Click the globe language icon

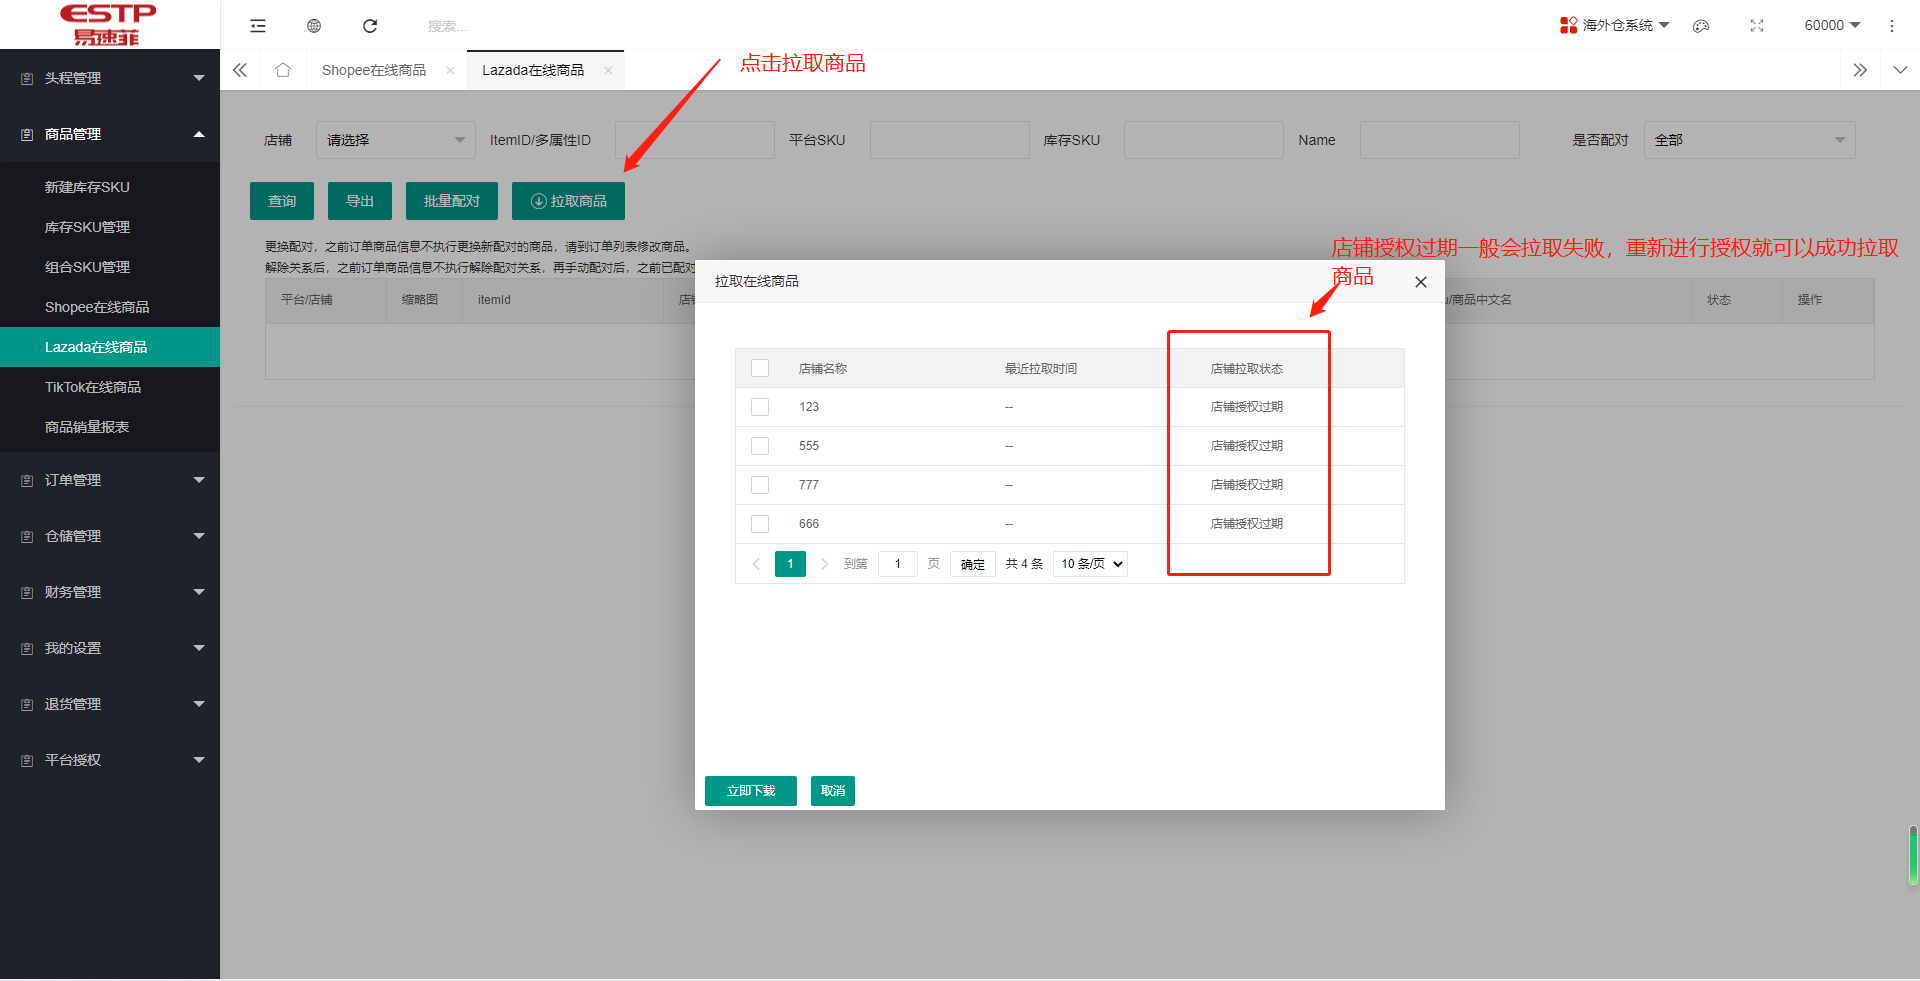[x=314, y=26]
